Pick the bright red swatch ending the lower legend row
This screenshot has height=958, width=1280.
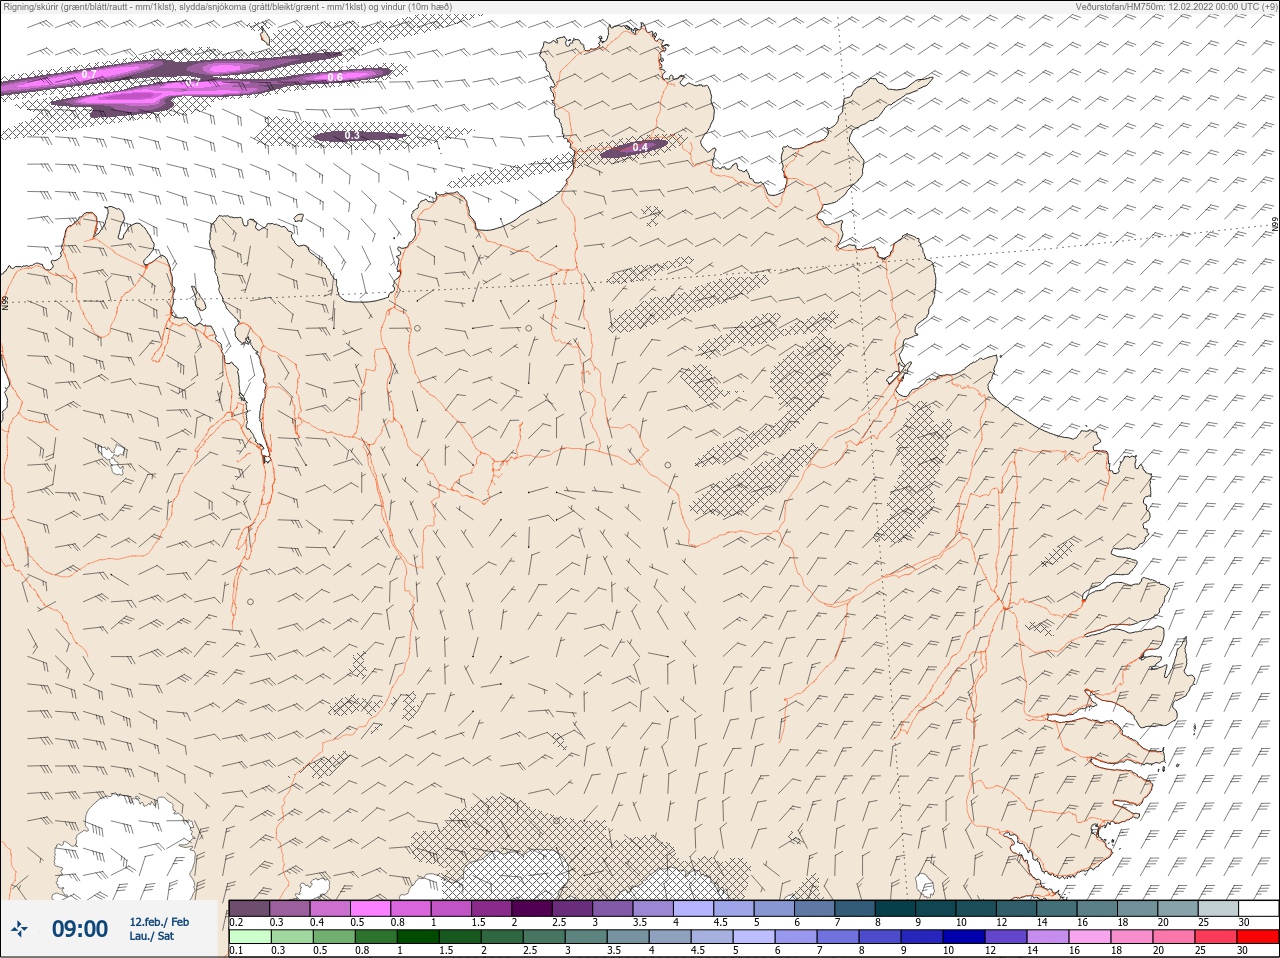coord(1258,936)
